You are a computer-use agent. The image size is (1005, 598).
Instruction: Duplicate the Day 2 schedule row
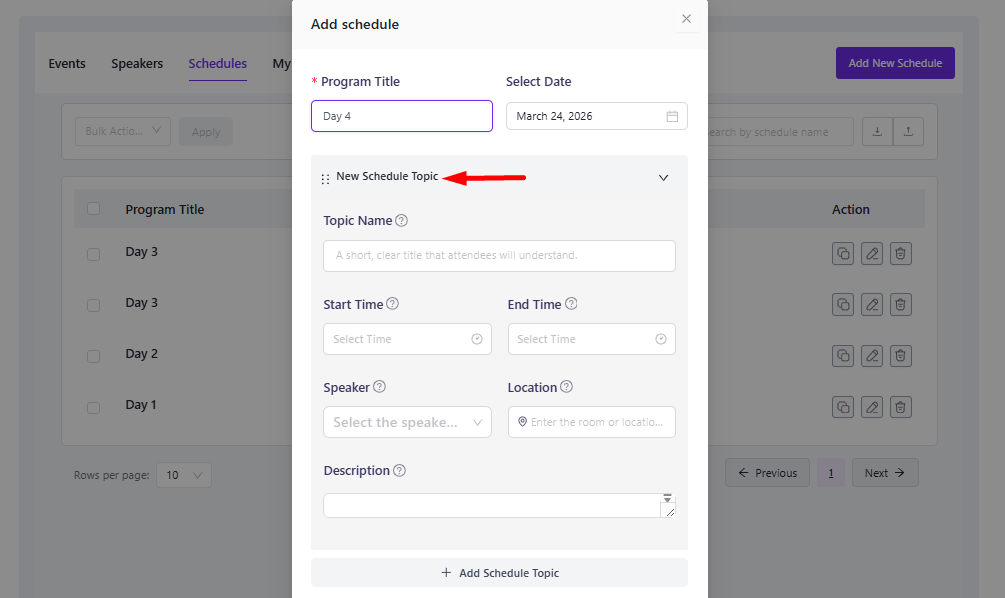click(x=843, y=355)
